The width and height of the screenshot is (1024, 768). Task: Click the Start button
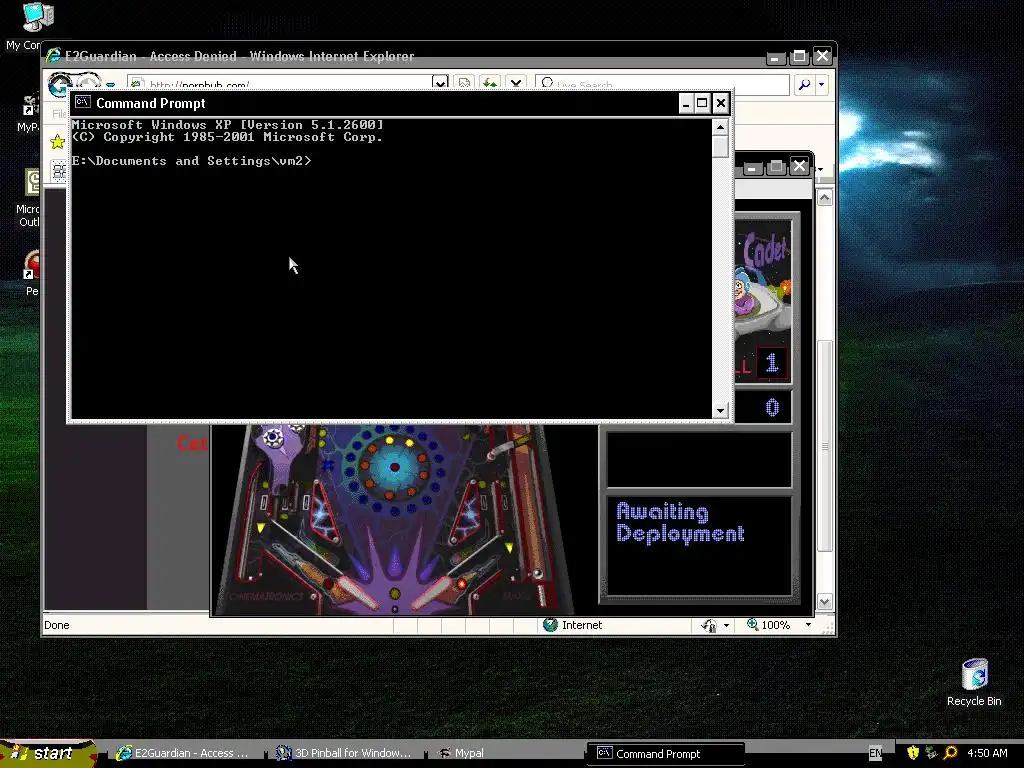coord(48,754)
